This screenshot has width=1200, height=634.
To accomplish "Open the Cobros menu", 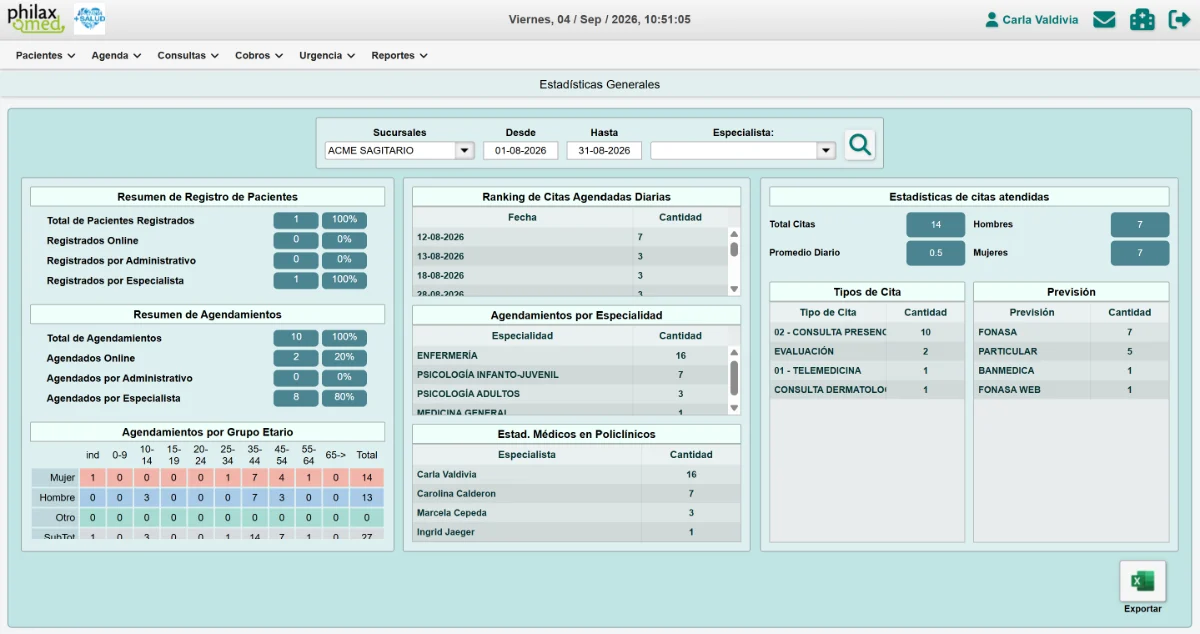I will coord(259,56).
